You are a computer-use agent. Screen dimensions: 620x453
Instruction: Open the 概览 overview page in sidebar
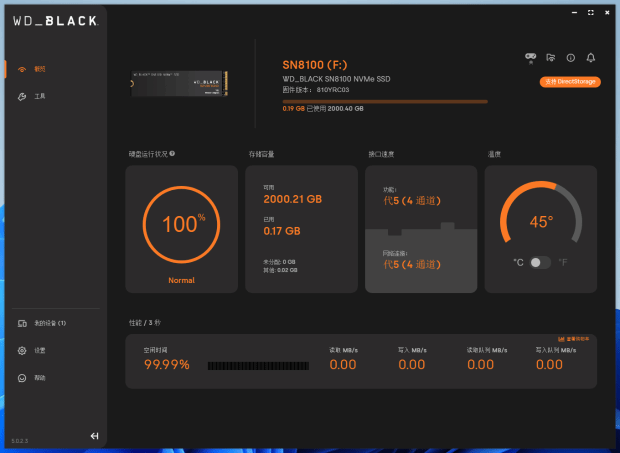click(x=32, y=69)
